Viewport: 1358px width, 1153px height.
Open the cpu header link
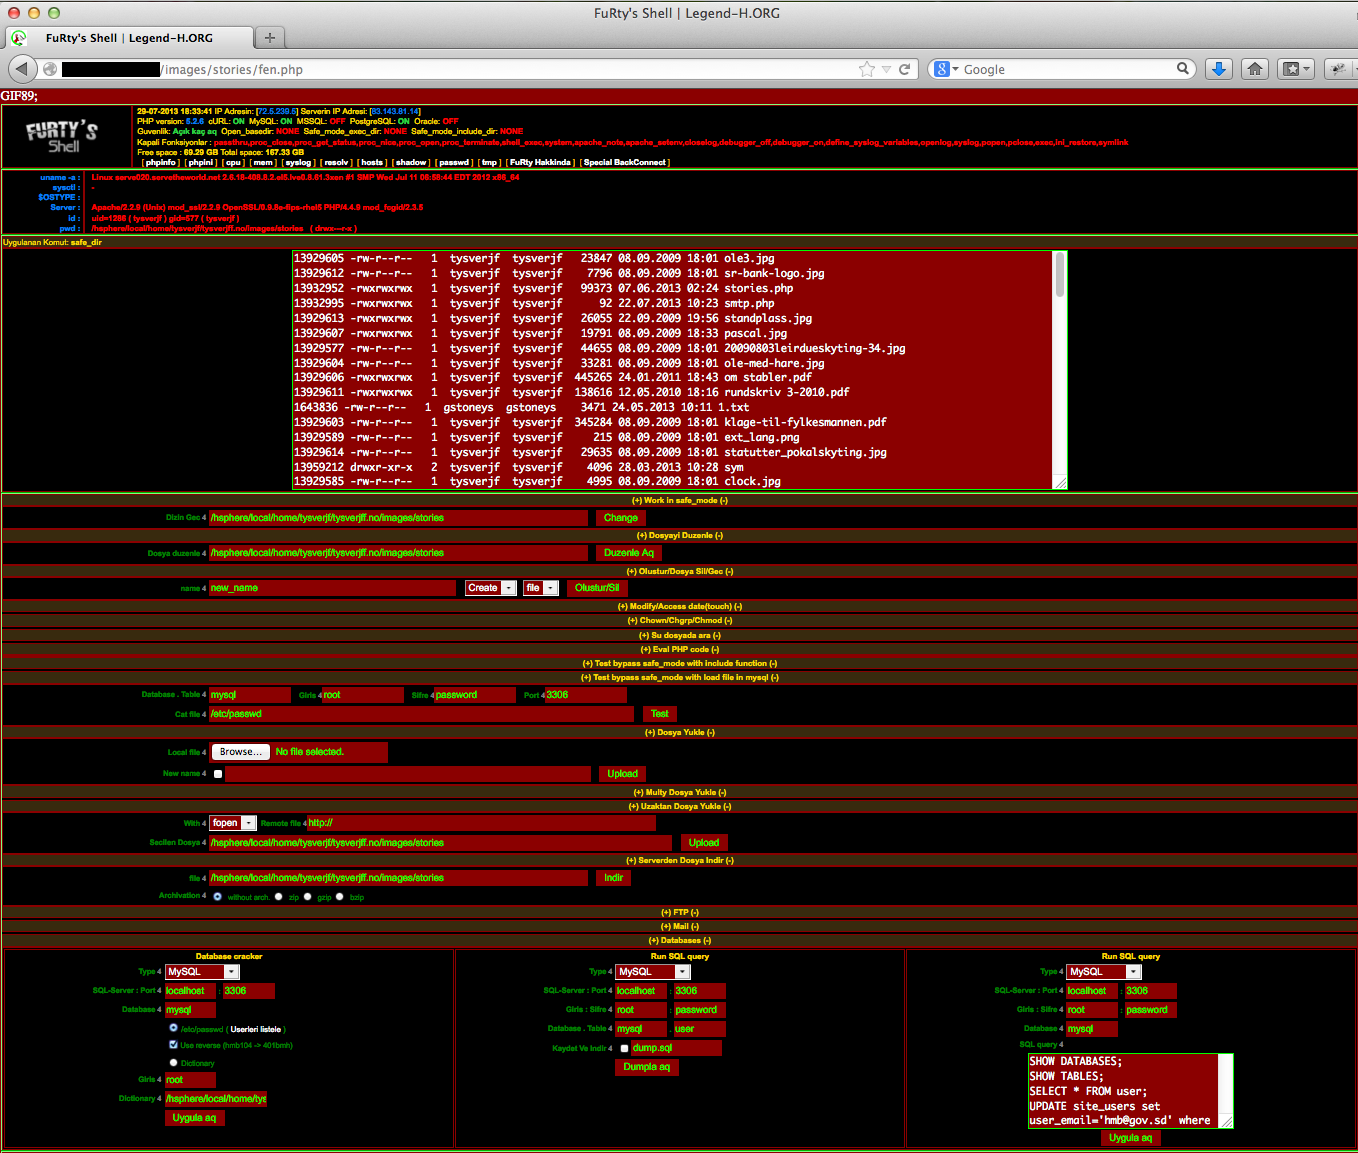(x=233, y=162)
